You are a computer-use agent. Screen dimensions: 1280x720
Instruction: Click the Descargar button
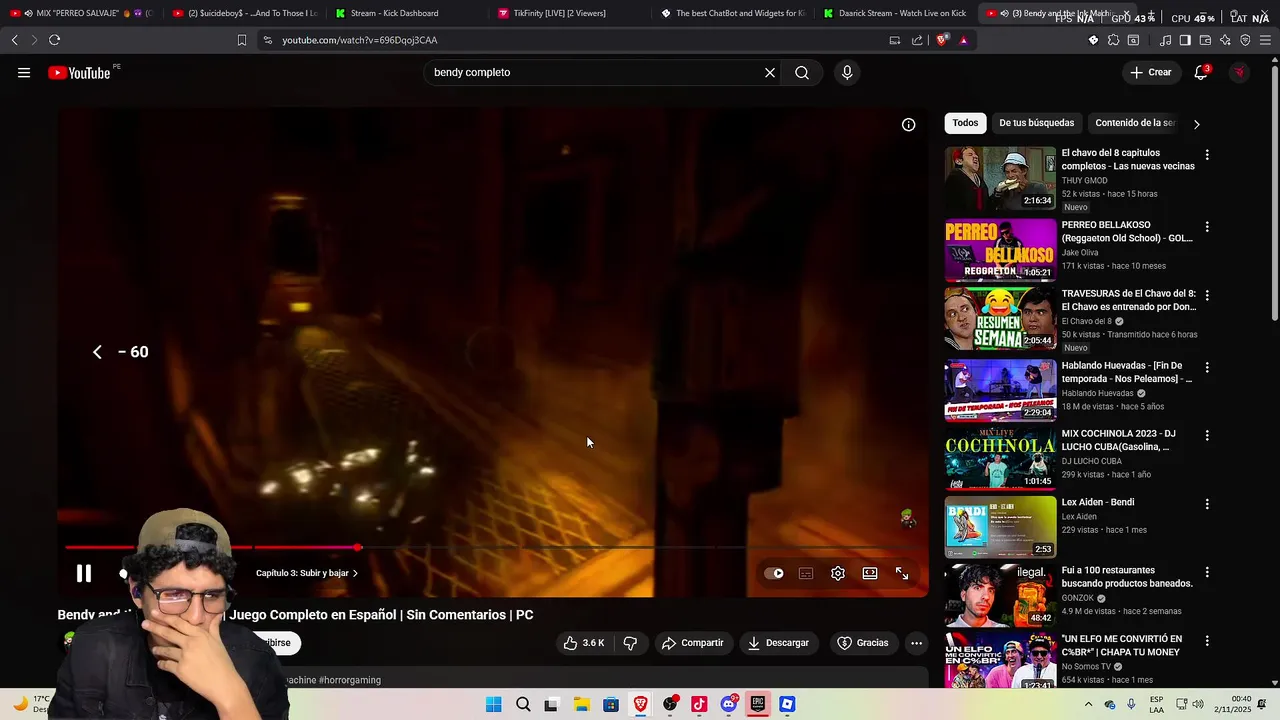(x=778, y=643)
